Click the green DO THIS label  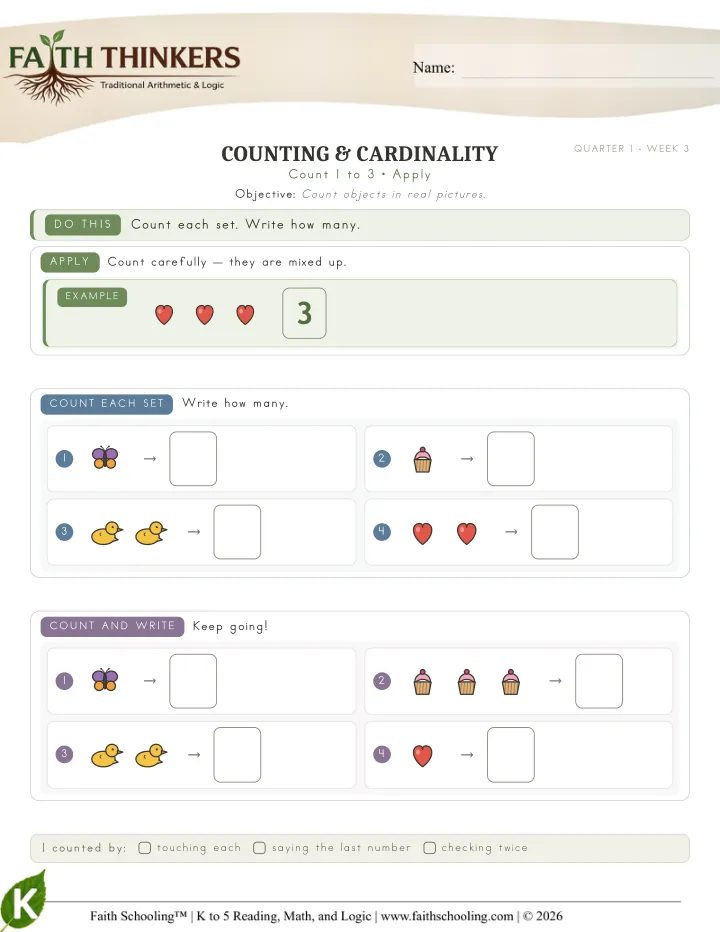[x=83, y=225]
